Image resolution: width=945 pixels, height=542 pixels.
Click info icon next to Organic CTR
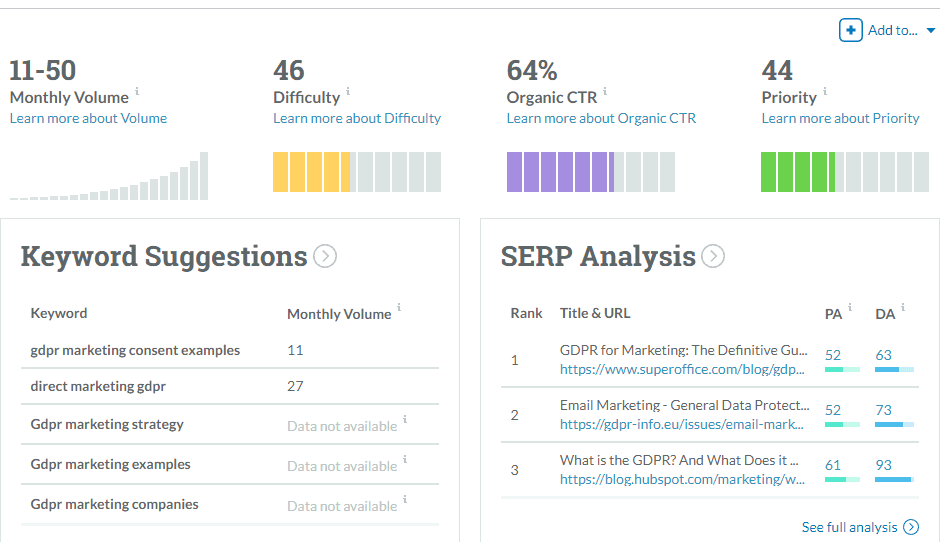pyautogui.click(x=605, y=91)
